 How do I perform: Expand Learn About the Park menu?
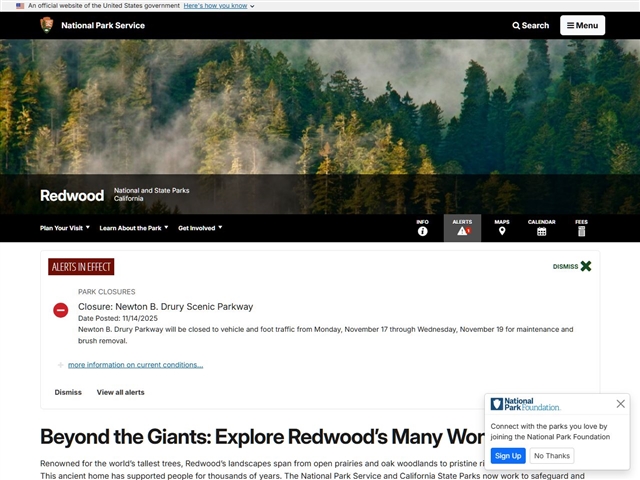[x=134, y=228]
